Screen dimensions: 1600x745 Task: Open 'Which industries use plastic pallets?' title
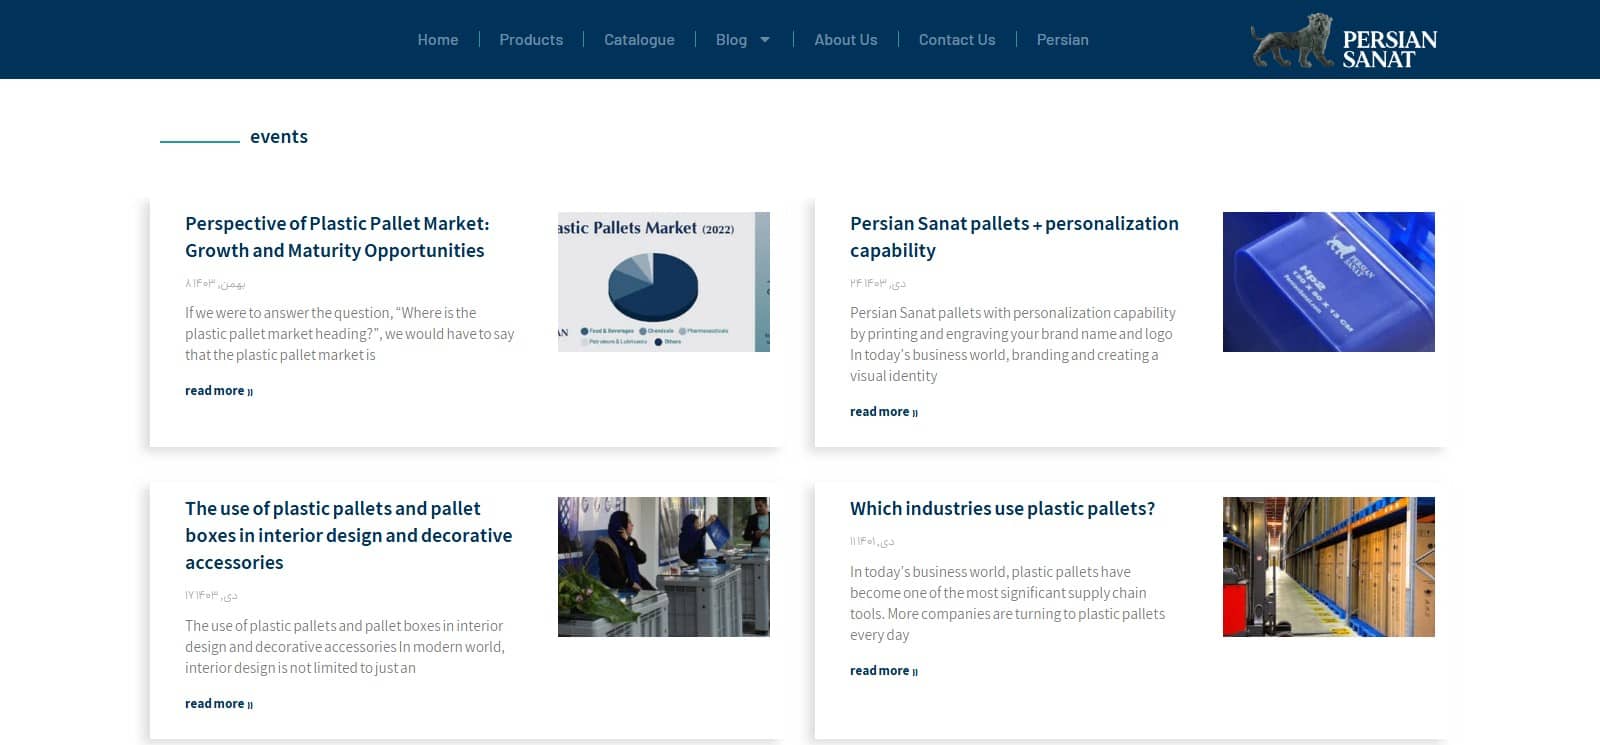point(1002,508)
